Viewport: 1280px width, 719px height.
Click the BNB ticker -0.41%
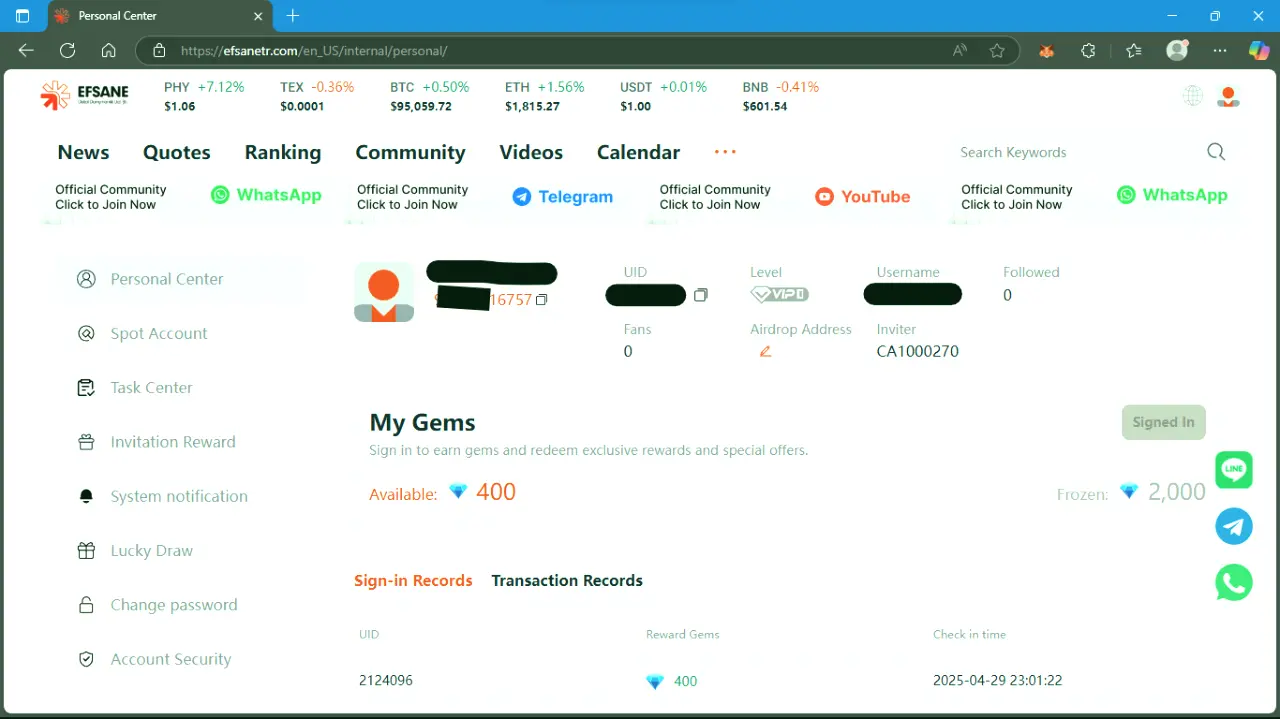pyautogui.click(x=797, y=87)
